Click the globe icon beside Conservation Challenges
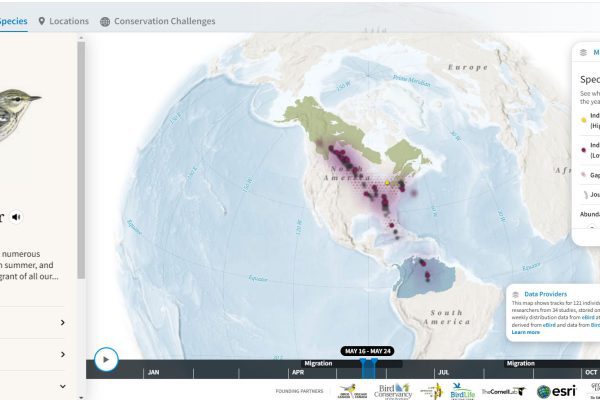The height and width of the screenshot is (400, 600). [x=105, y=21]
